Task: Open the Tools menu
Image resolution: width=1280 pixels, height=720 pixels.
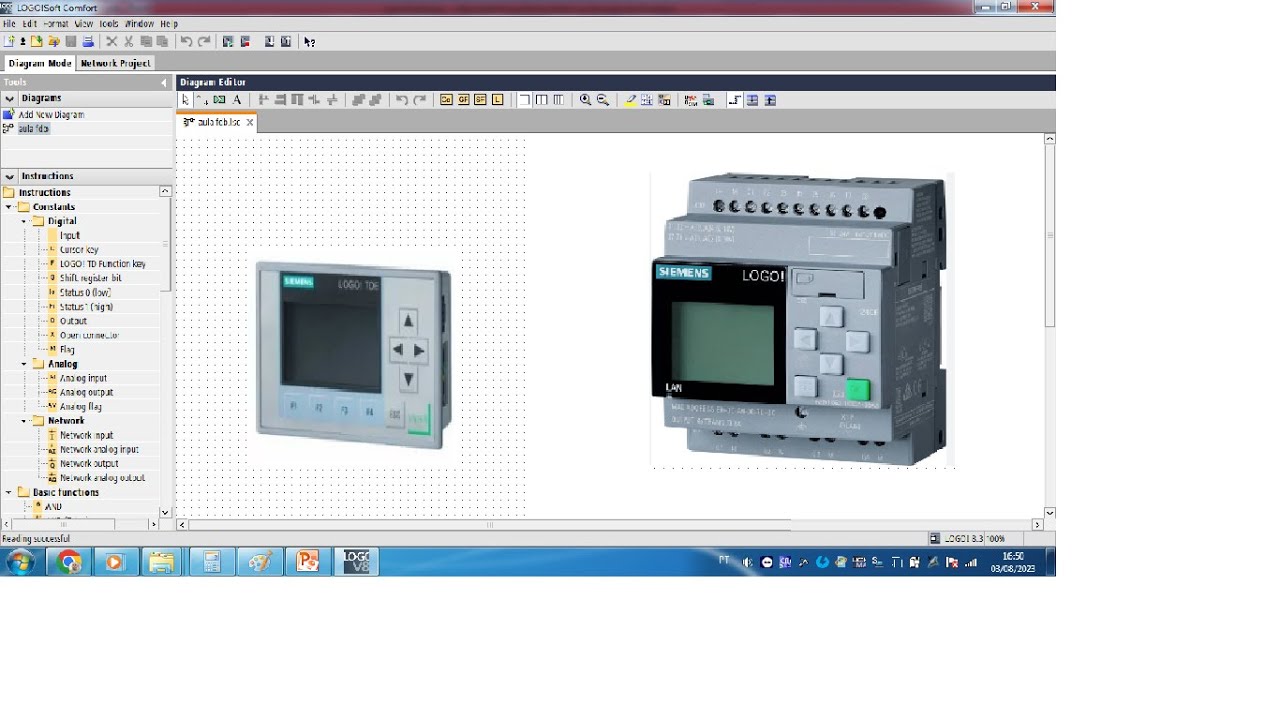Action: tap(109, 24)
